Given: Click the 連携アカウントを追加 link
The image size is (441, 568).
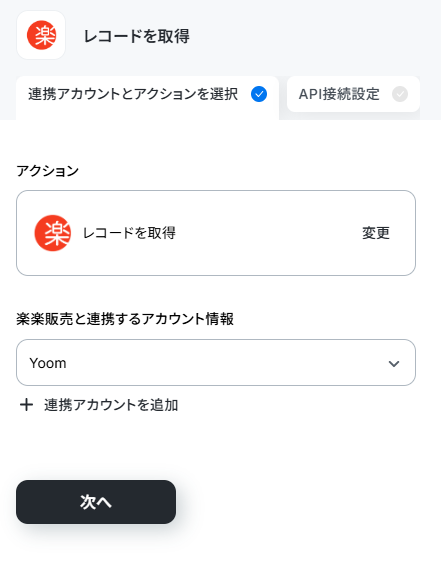Looking at the screenshot, I should (111, 405).
